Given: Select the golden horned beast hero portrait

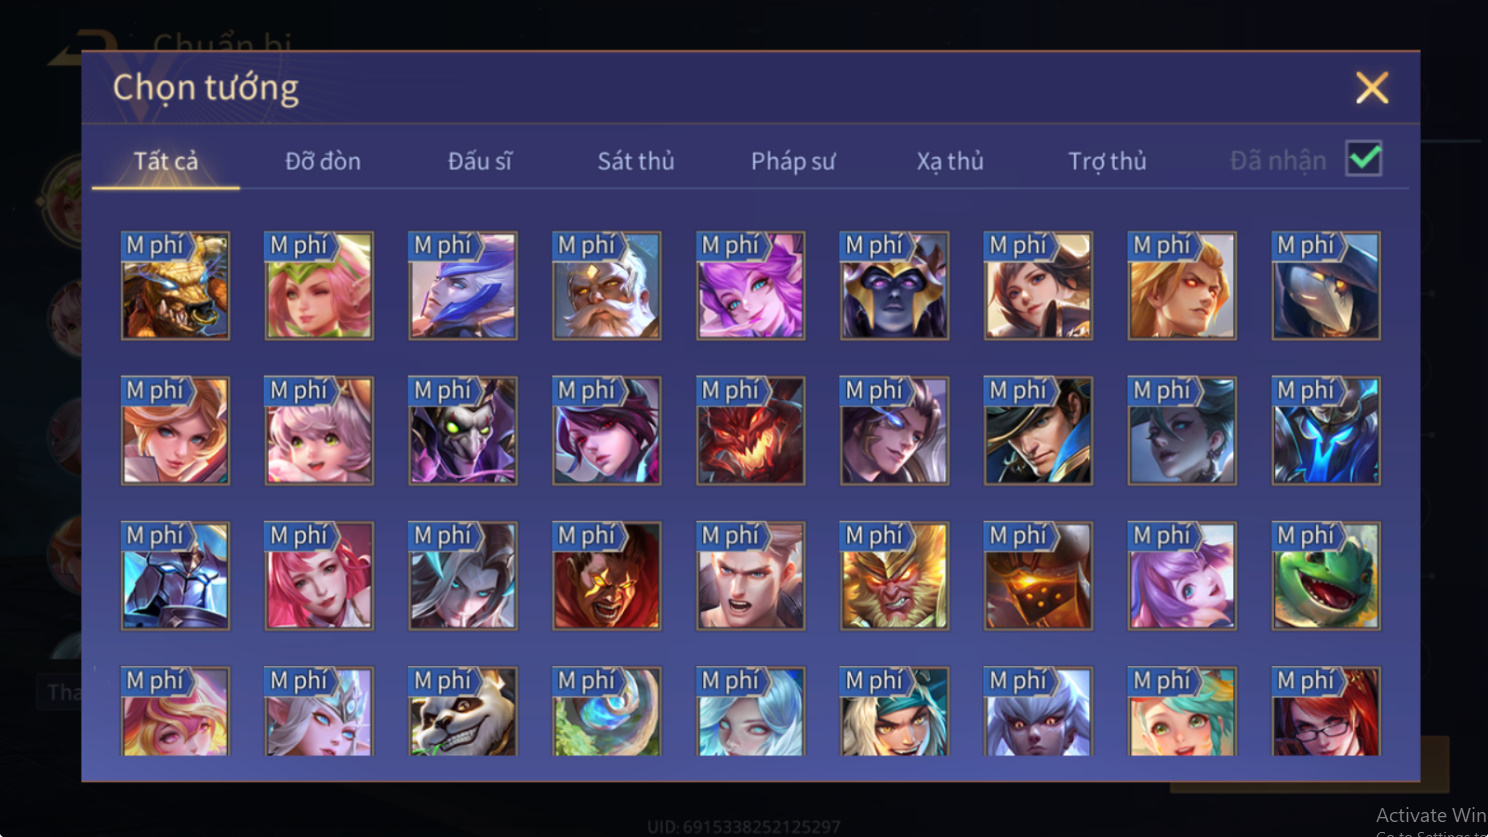Looking at the screenshot, I should click(x=175, y=286).
